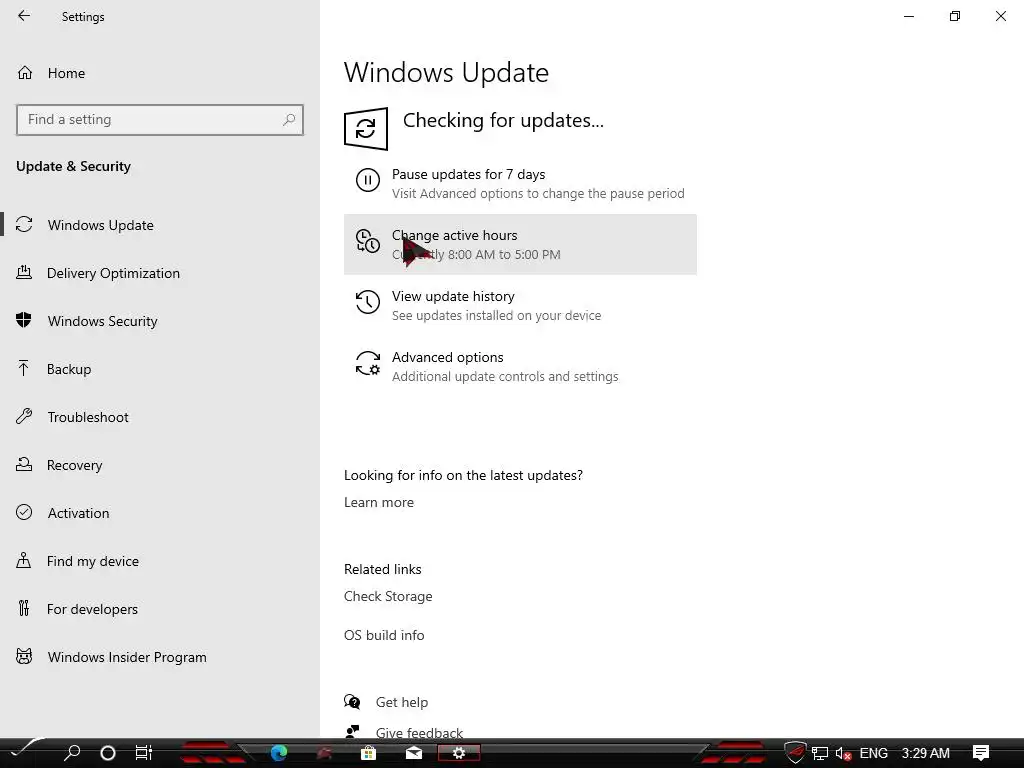
Task: Open taskbar search magnifier
Action: (x=72, y=752)
